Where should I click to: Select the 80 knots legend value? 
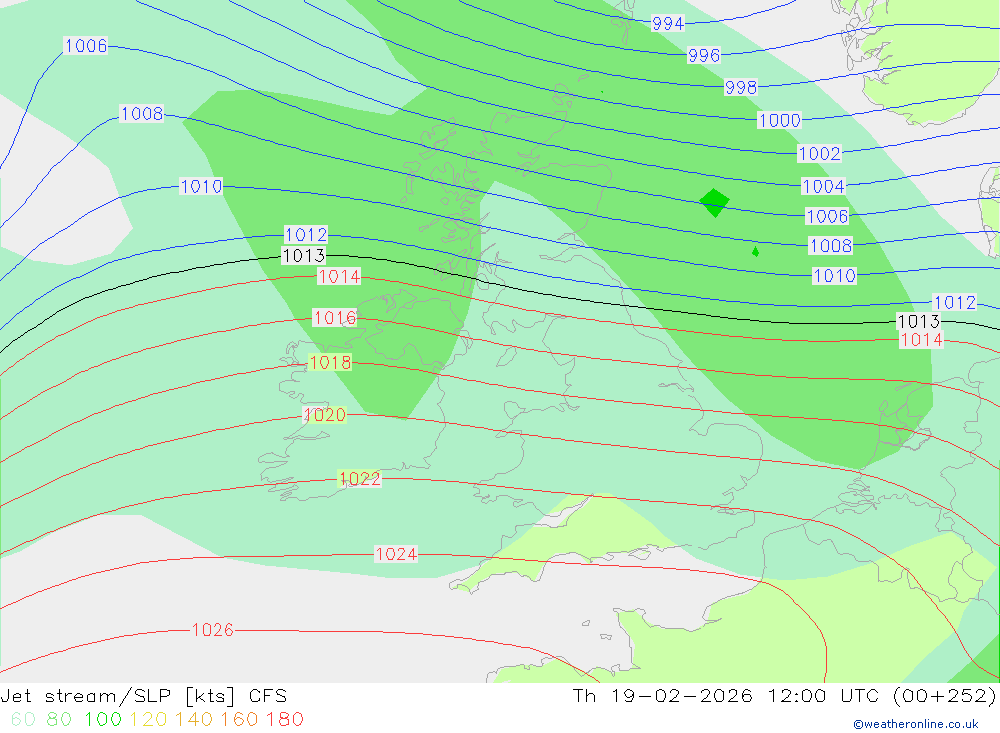pos(59,720)
